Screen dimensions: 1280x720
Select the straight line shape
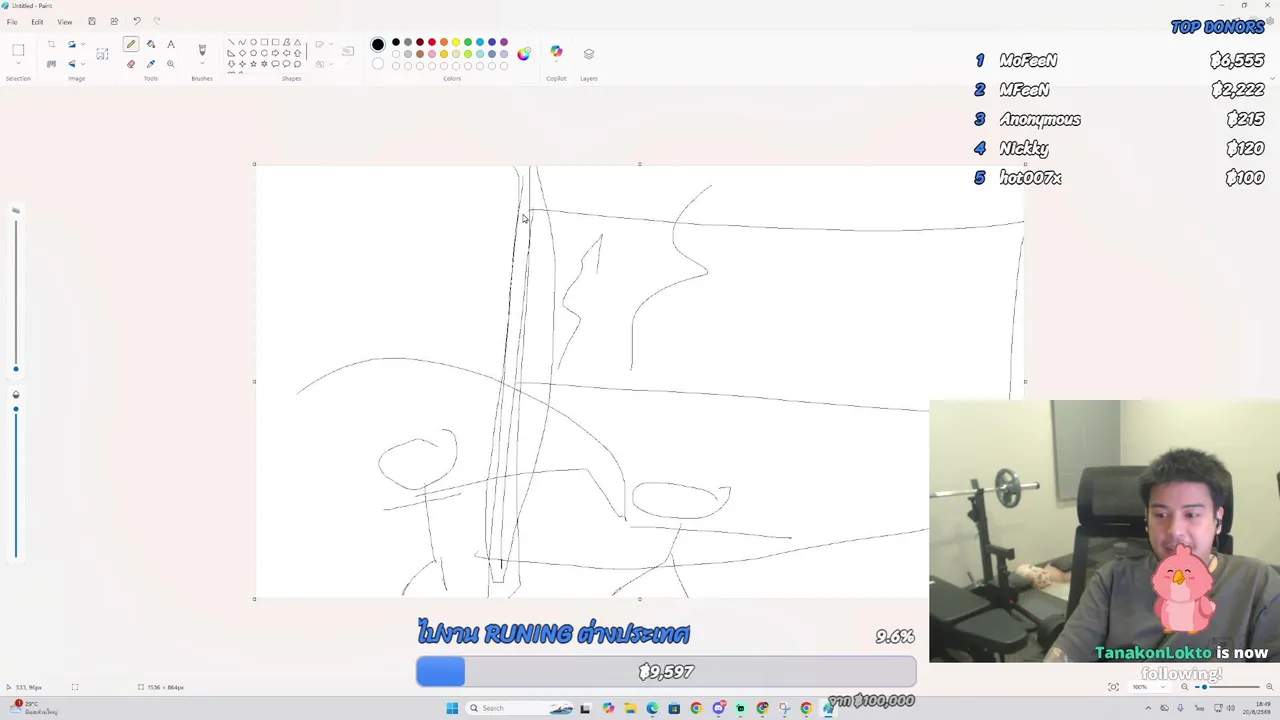231,42
